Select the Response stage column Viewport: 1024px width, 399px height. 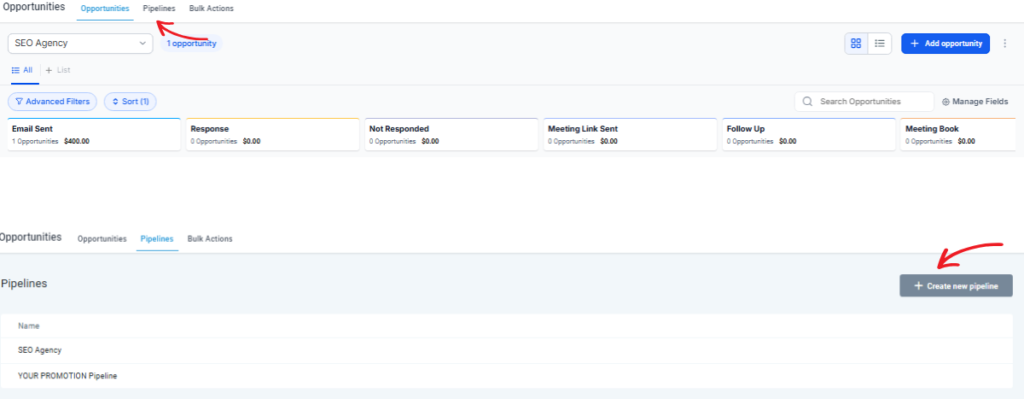[x=273, y=135]
